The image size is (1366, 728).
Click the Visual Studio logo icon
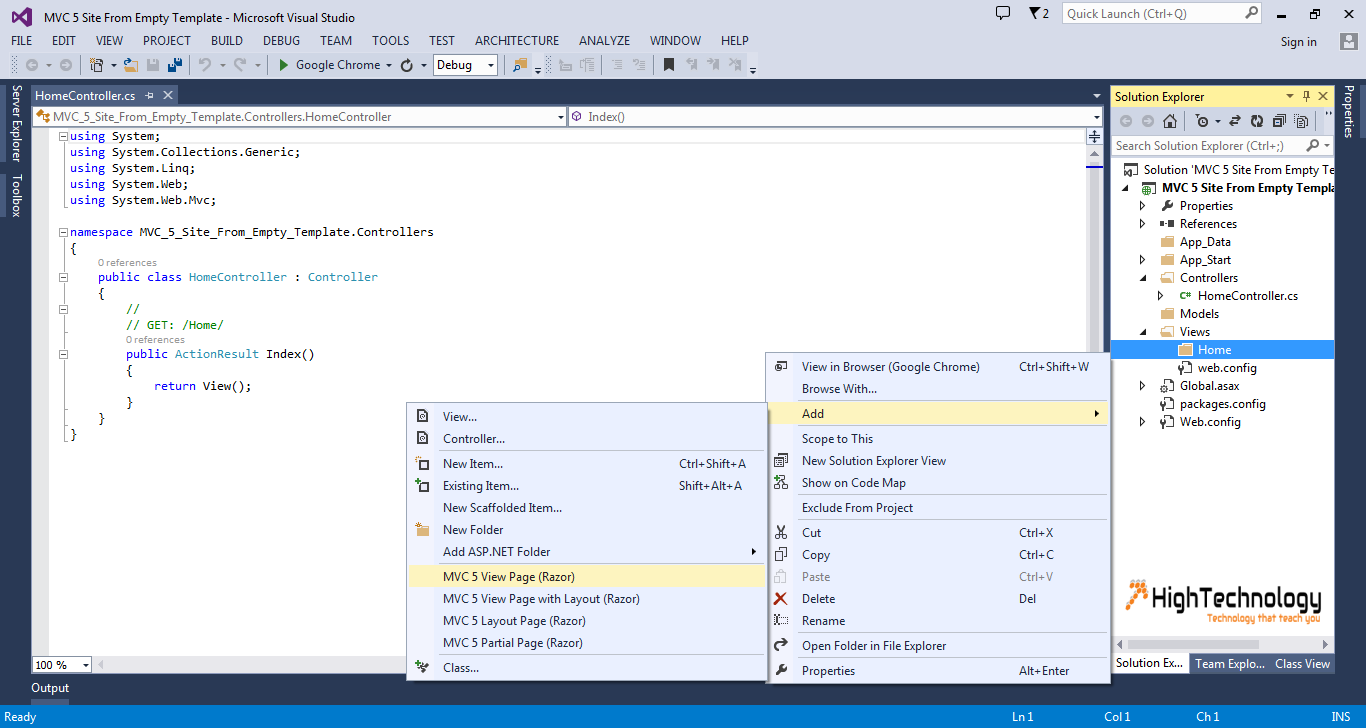[21, 17]
